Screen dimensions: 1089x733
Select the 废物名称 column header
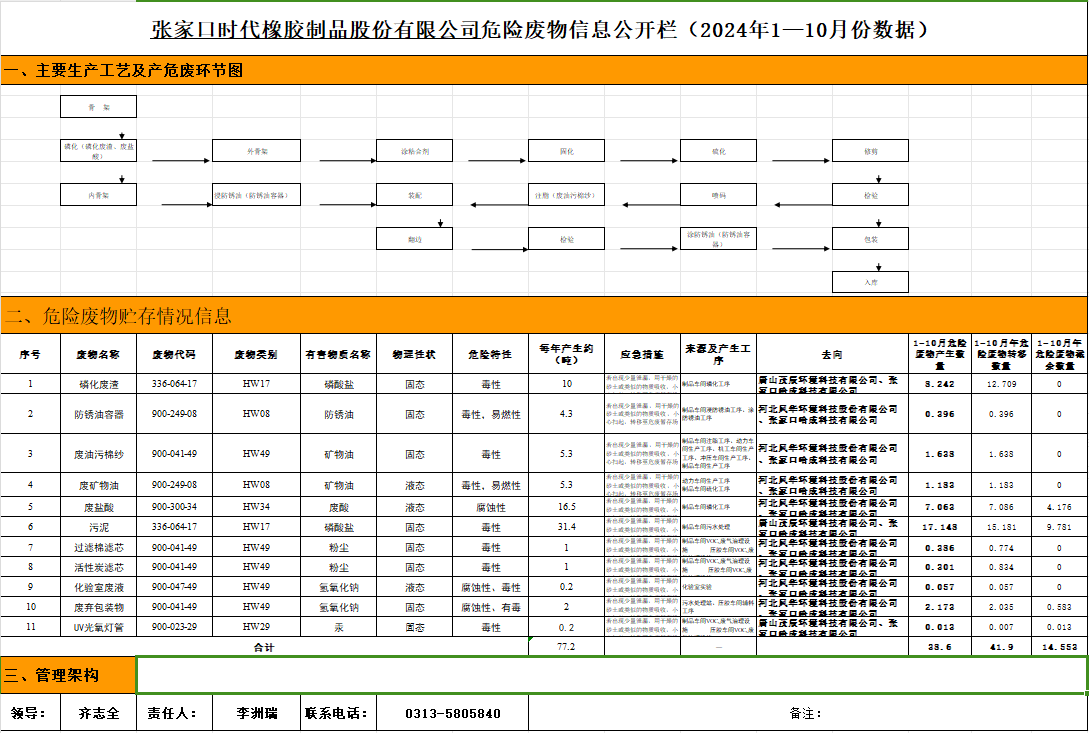point(98,354)
